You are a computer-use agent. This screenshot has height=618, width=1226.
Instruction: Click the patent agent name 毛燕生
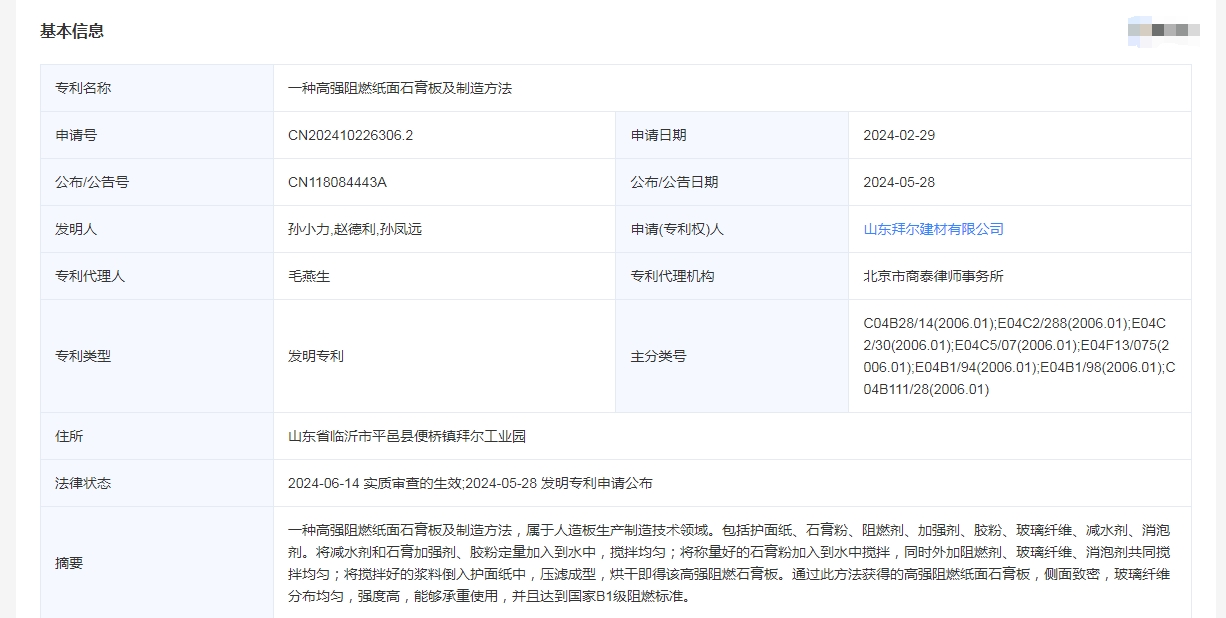309,276
